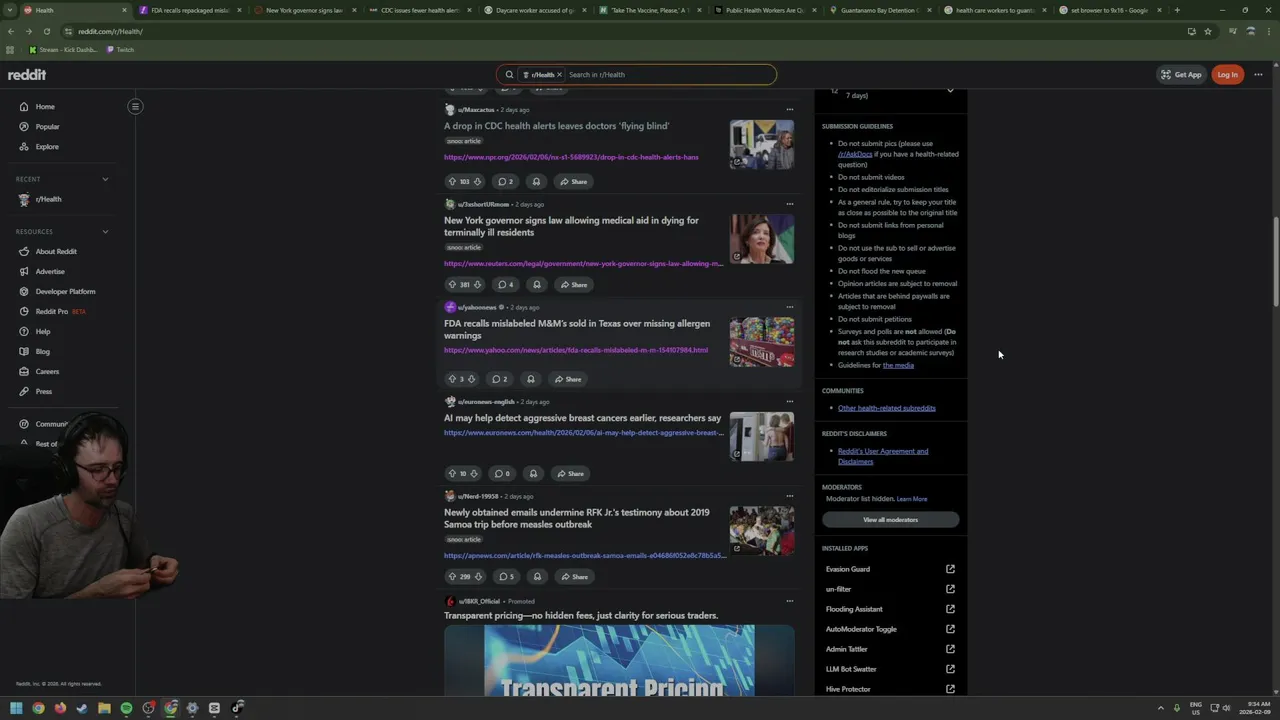
Task: Open CDC health alerts thumbnail
Action: [x=762, y=144]
